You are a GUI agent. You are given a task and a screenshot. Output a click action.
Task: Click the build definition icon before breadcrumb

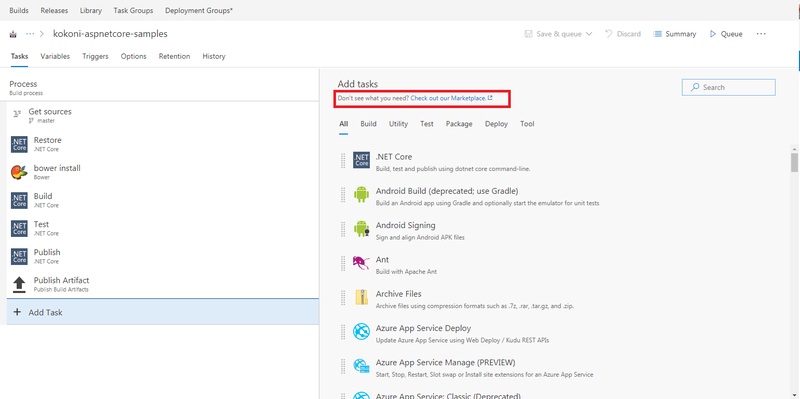tap(13, 34)
